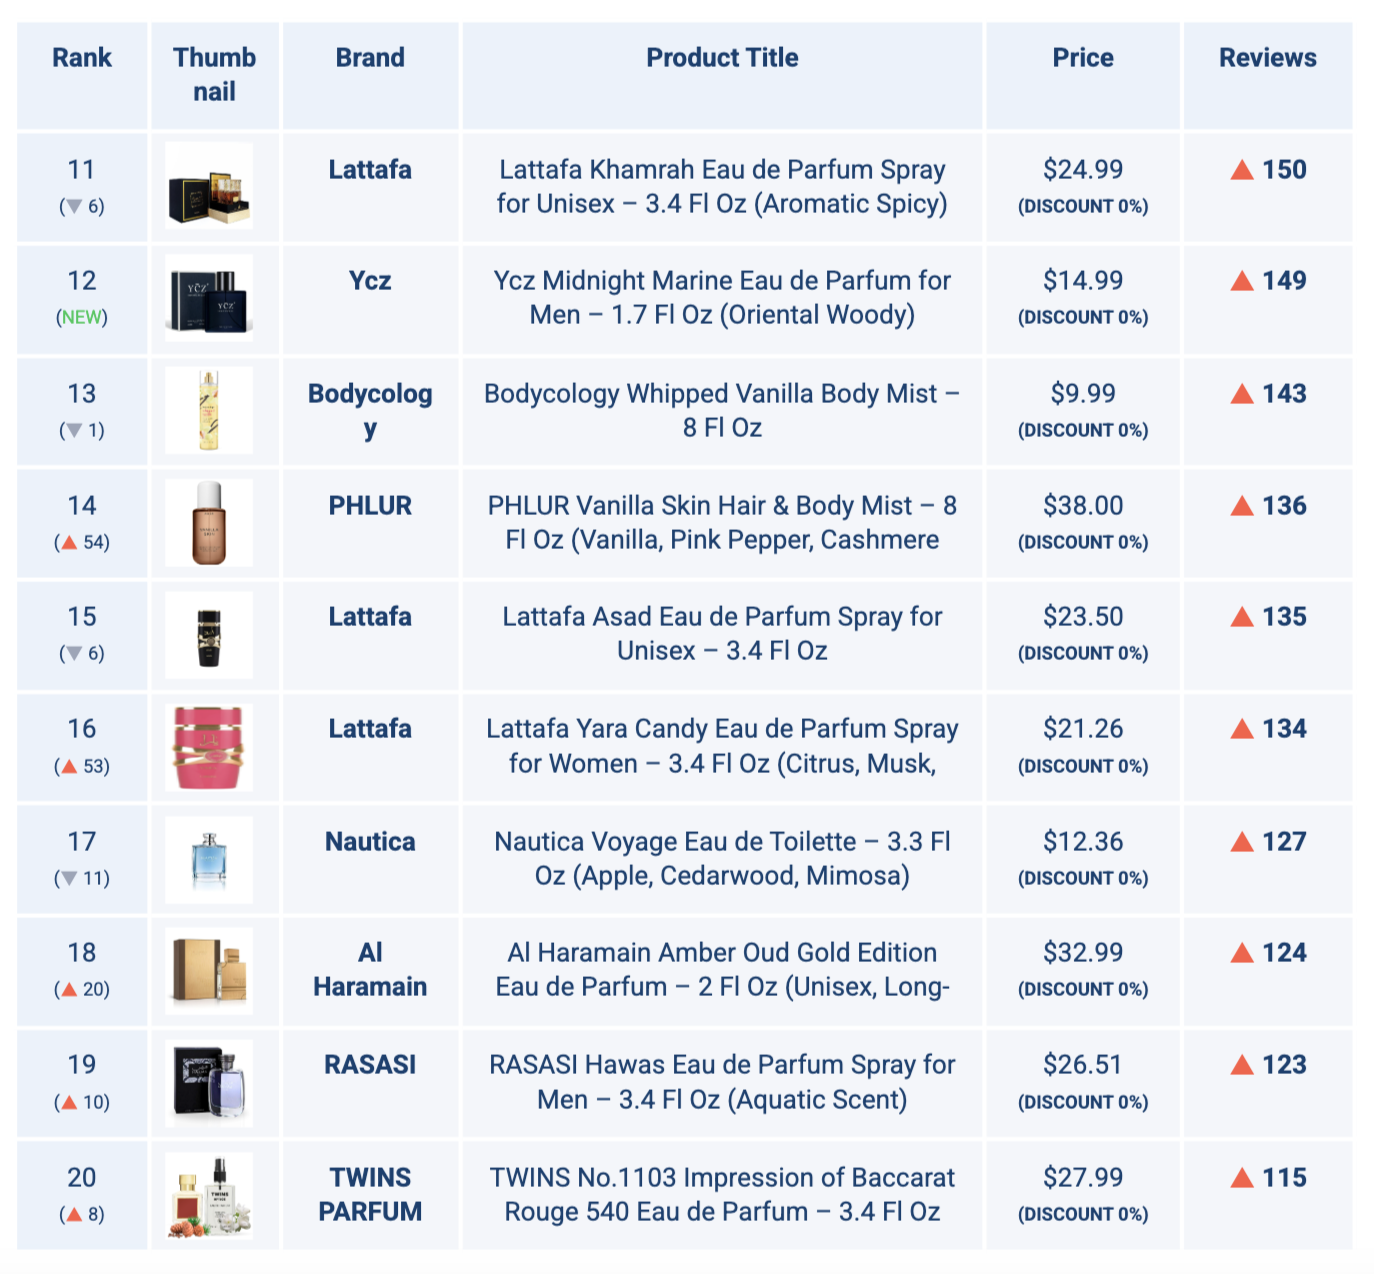This screenshot has height=1274, width=1374.
Task: Click the Lattafa Khamrah product thumbnail
Action: point(209,186)
